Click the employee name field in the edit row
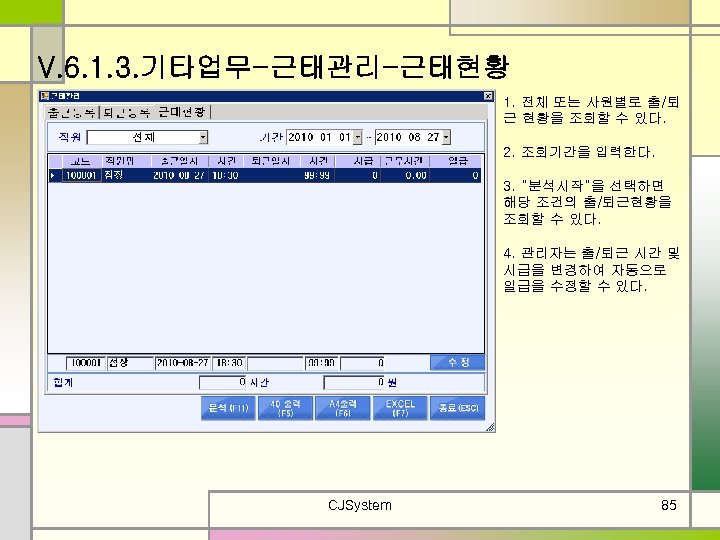The image size is (720, 540). click(x=130, y=363)
